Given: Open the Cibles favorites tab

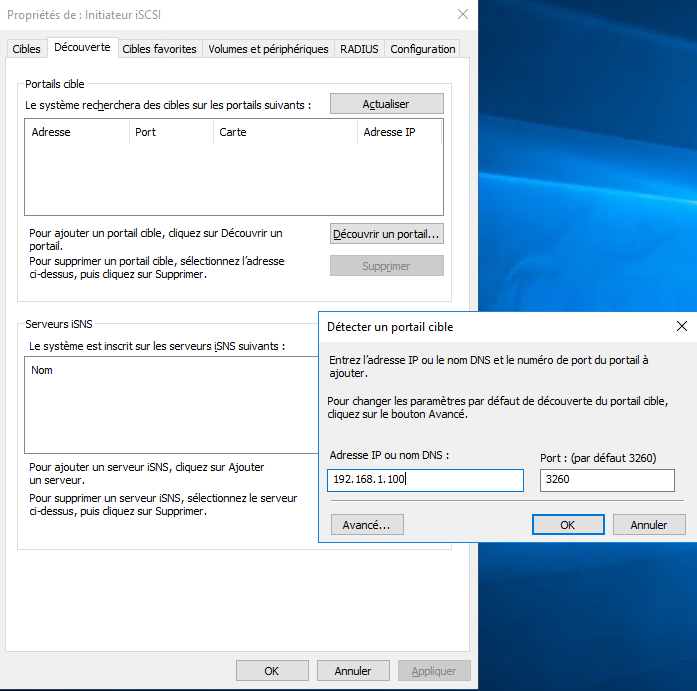Looking at the screenshot, I should (159, 49).
